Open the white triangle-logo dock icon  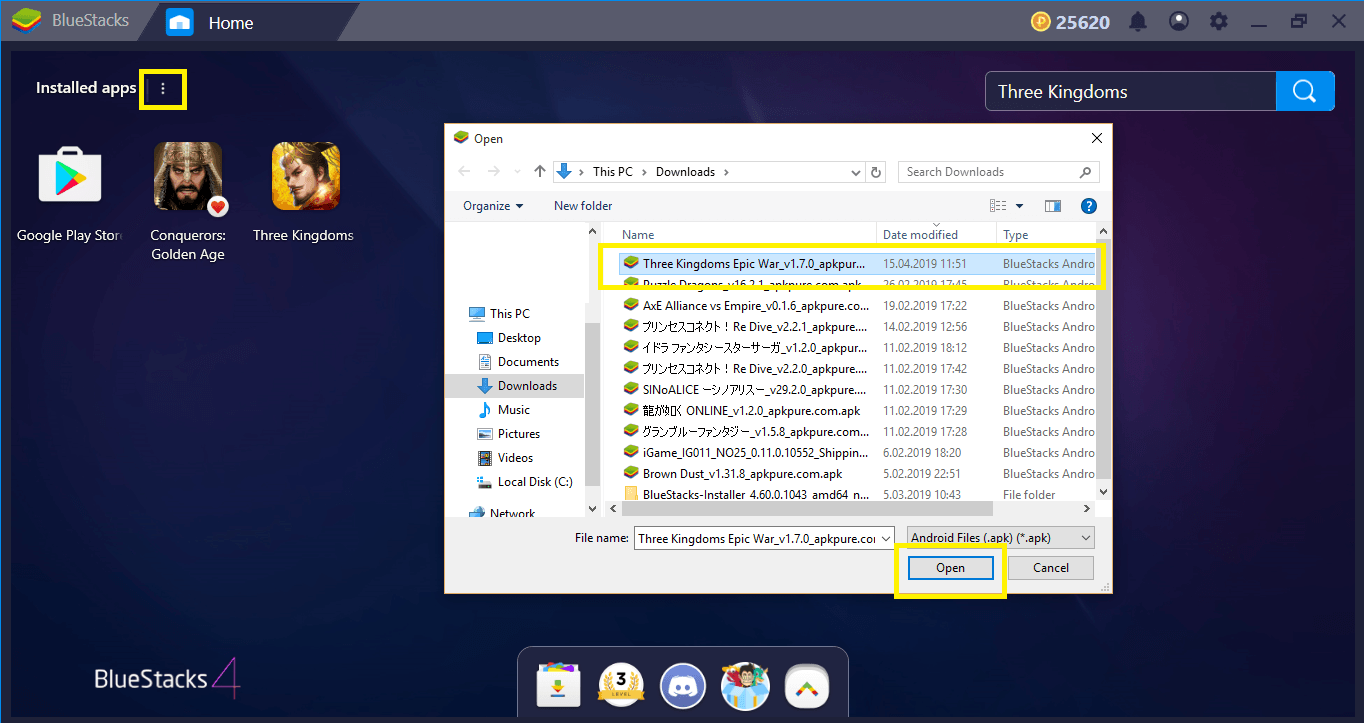pyautogui.click(x=806, y=686)
